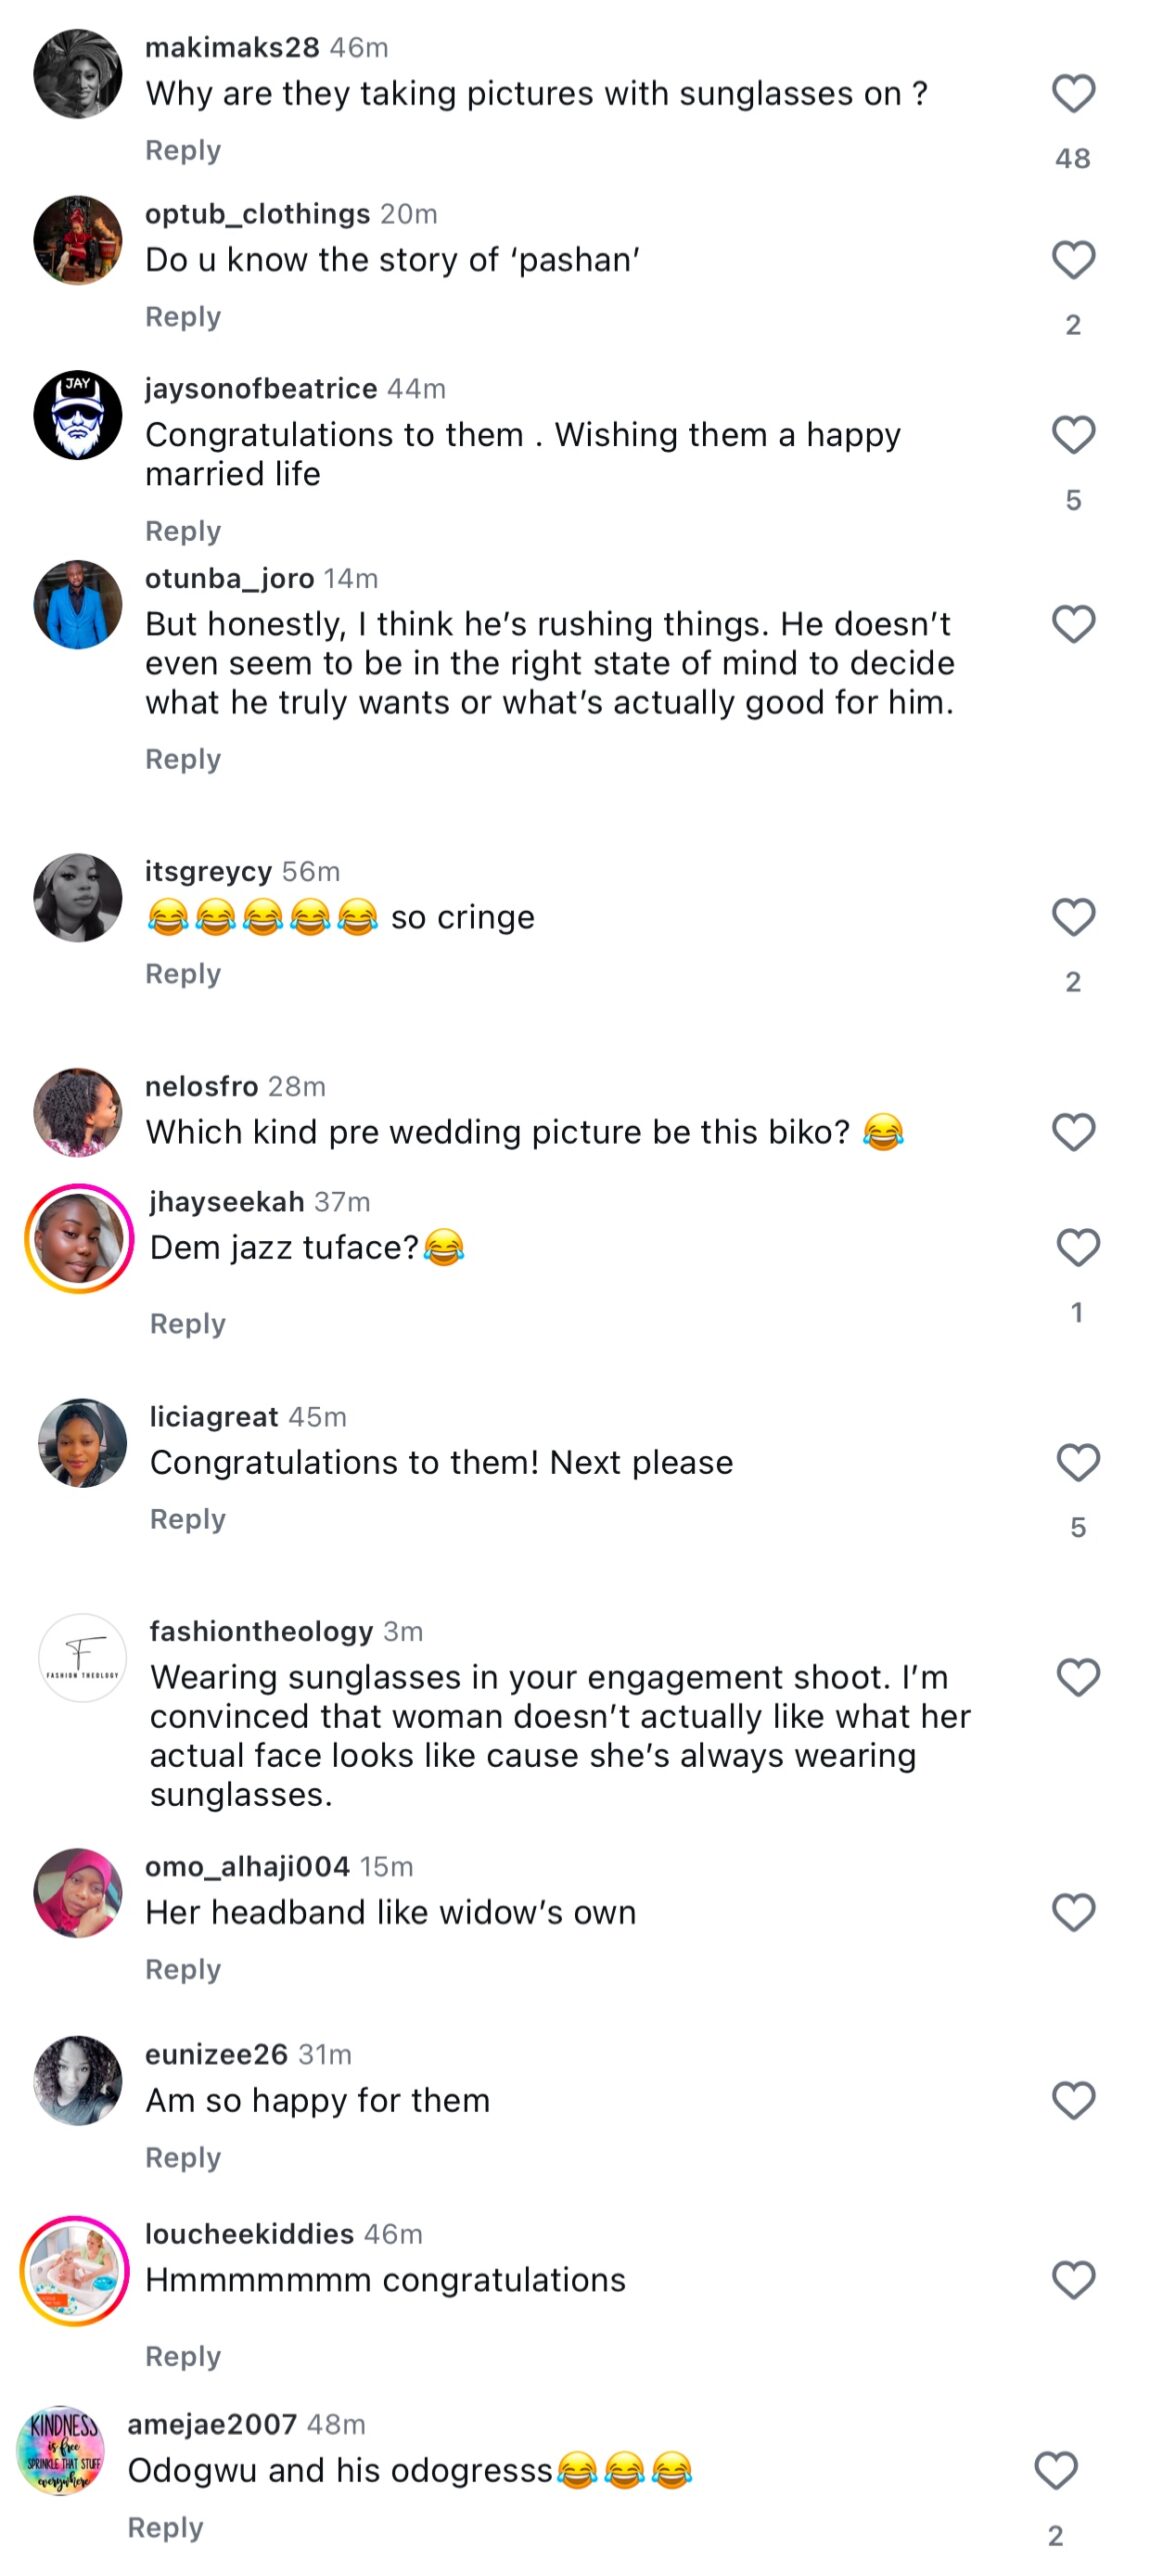
Task: Toggle like on fashiontheology's comment
Action: click(1077, 1677)
